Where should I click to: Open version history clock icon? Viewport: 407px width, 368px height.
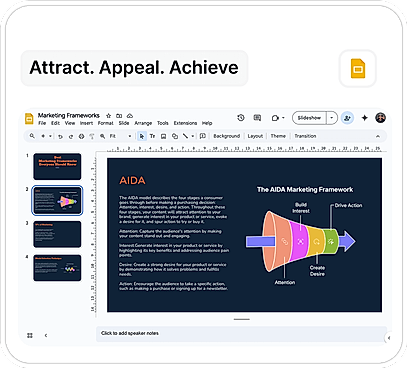coord(241,118)
